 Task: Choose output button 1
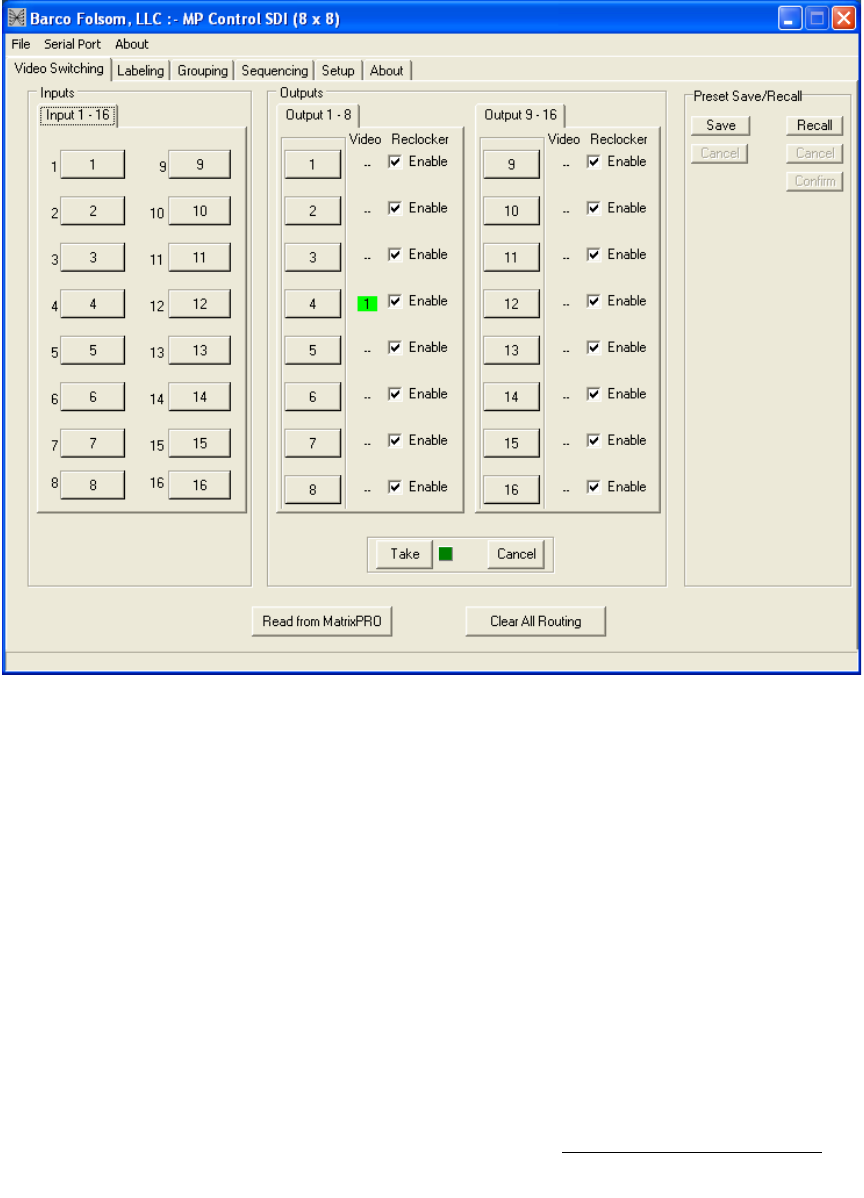click(x=312, y=164)
